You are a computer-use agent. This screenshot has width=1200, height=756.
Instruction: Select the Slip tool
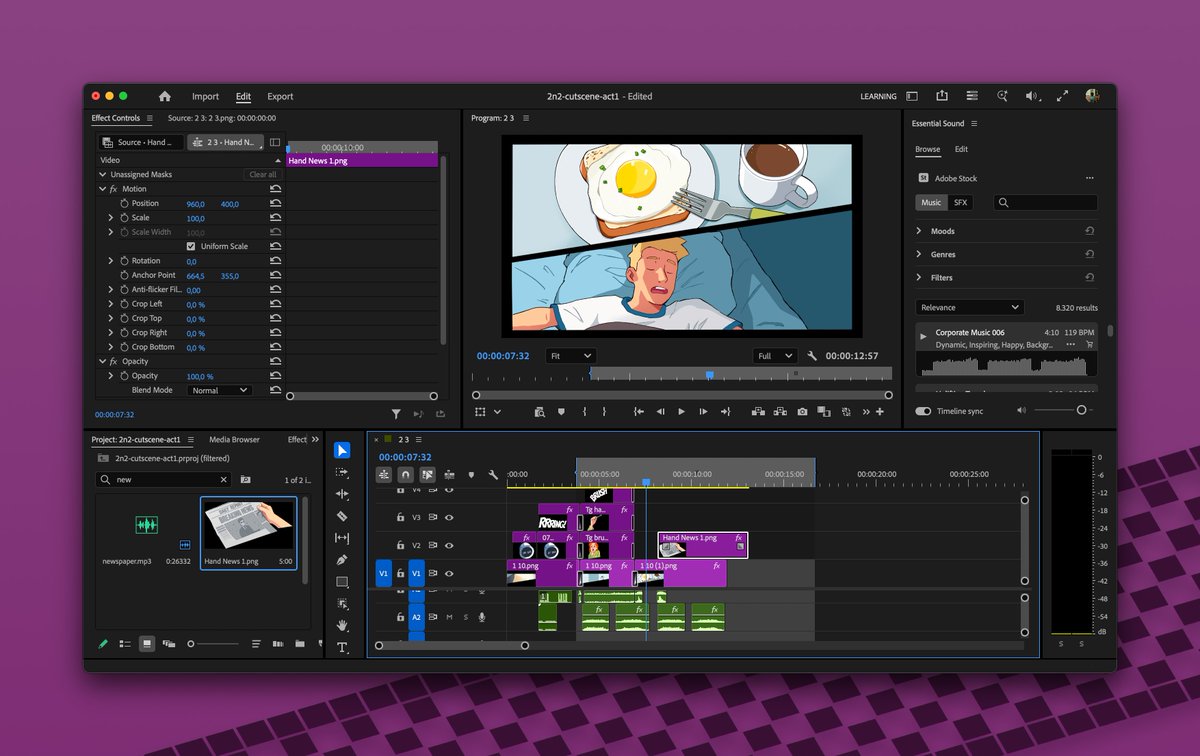click(342, 538)
